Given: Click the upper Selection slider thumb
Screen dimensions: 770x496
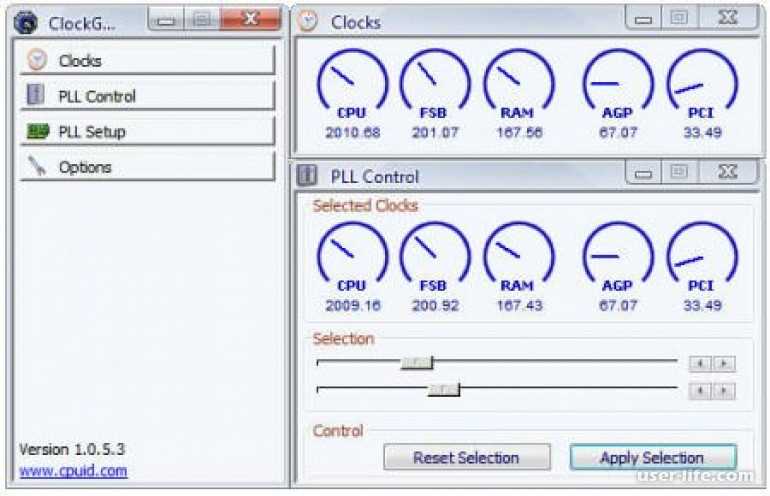Looking at the screenshot, I should tap(417, 363).
